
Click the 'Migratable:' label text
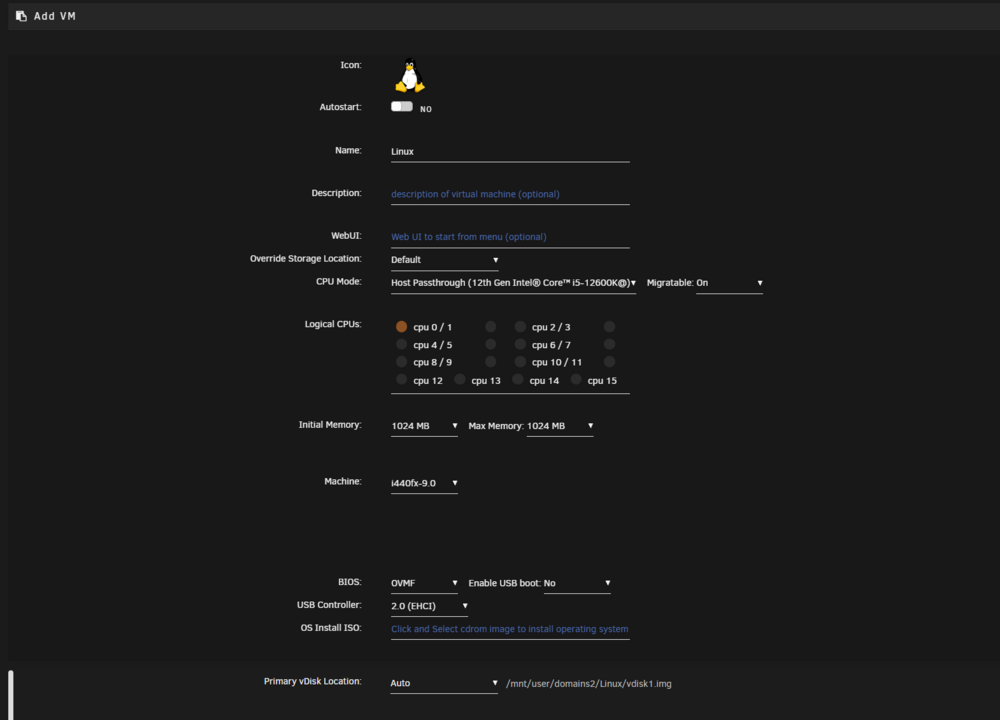click(670, 283)
